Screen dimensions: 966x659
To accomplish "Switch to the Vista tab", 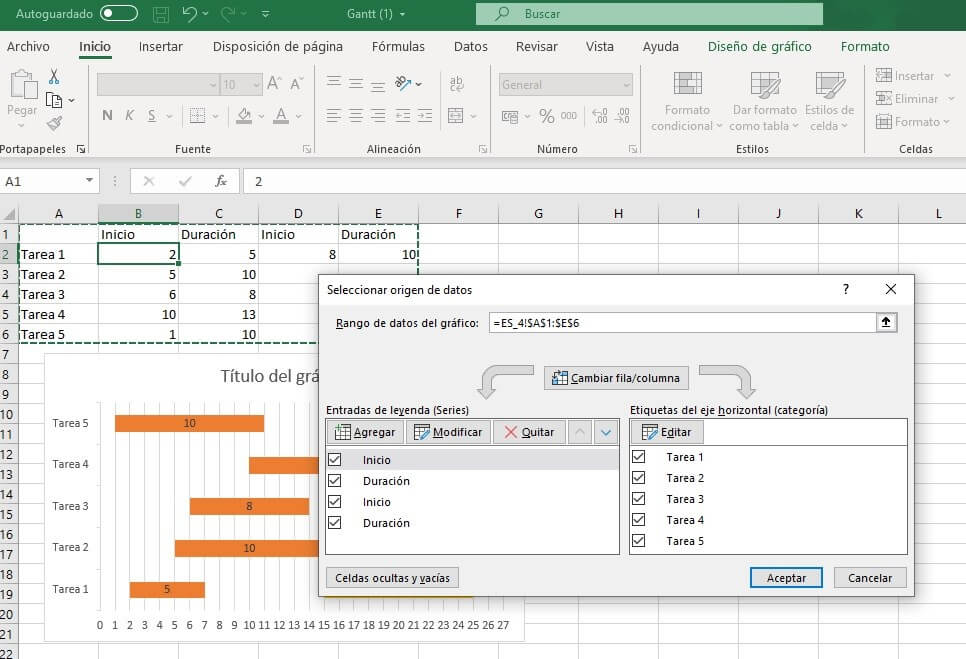I will (x=599, y=47).
